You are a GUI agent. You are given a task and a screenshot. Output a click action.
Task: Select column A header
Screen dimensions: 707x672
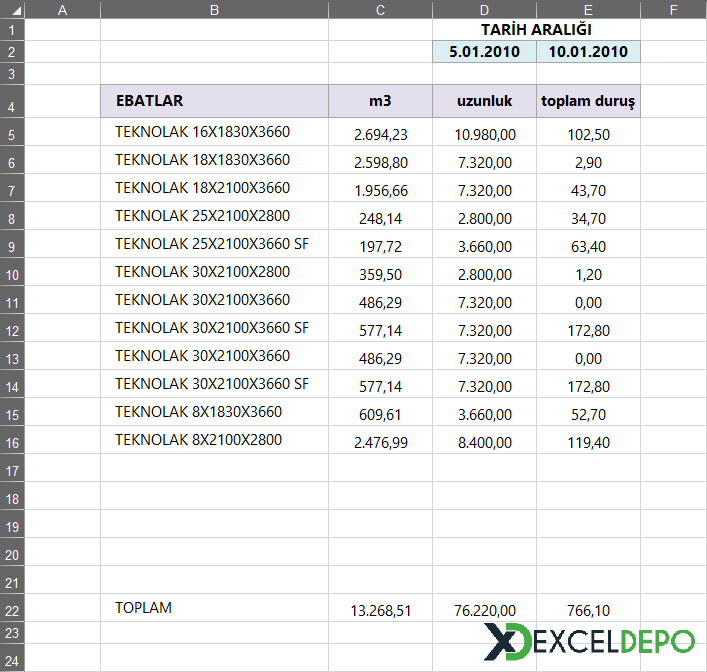pyautogui.click(x=63, y=9)
